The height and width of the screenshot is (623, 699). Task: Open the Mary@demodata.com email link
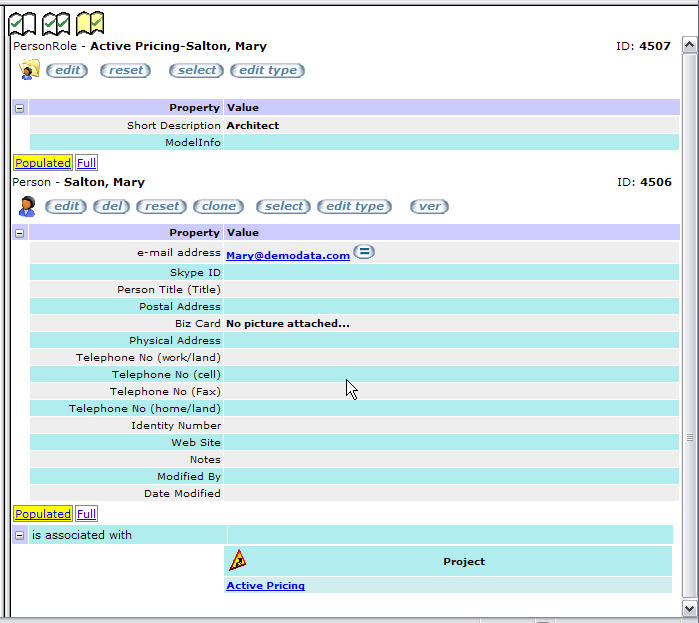(x=288, y=256)
